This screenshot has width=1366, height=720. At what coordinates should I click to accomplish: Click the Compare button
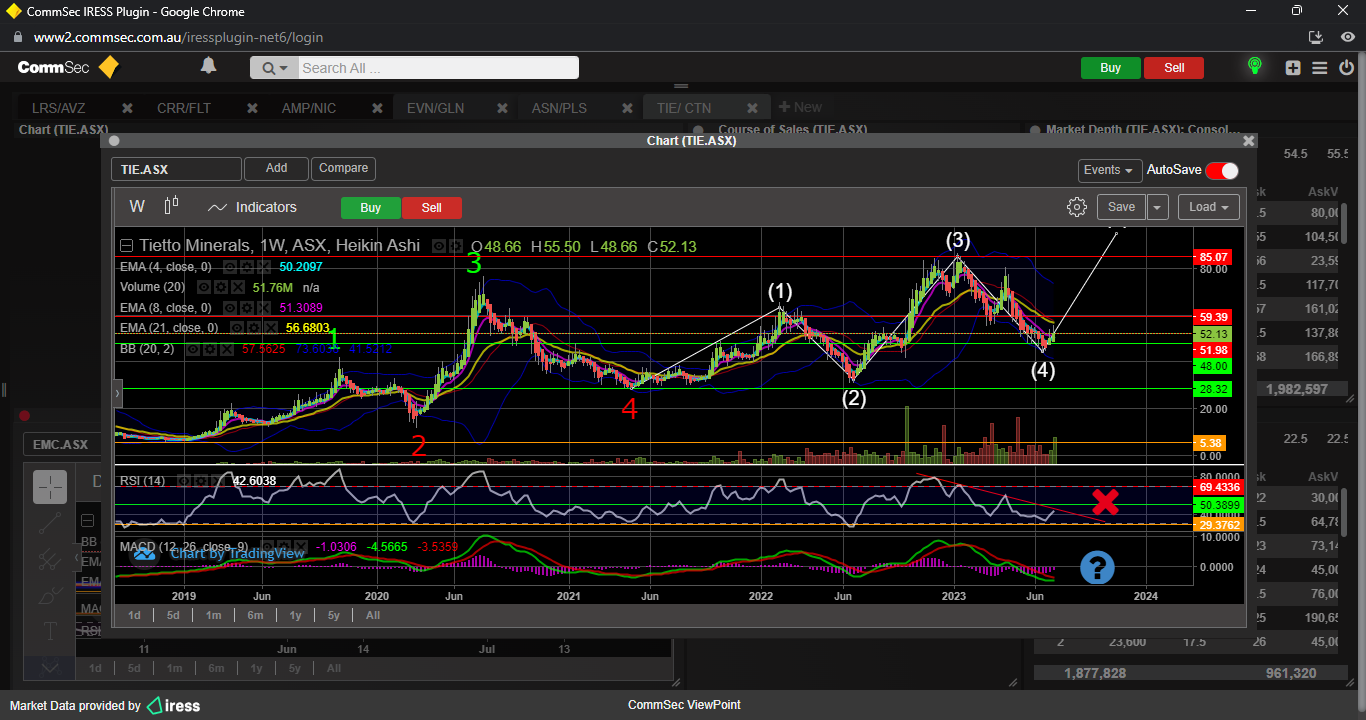(343, 168)
